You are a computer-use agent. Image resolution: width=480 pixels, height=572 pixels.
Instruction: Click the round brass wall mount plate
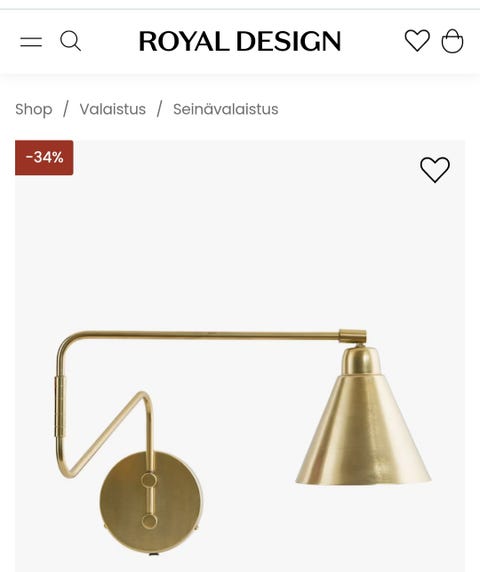click(x=151, y=502)
